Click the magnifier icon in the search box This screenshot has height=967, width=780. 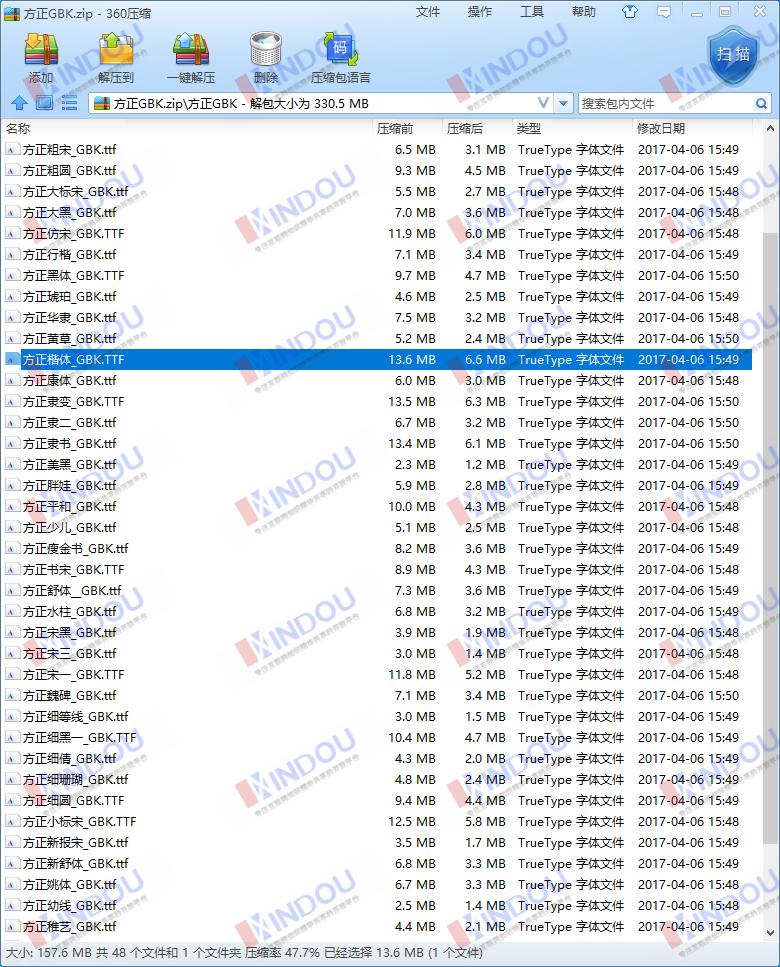(761, 103)
